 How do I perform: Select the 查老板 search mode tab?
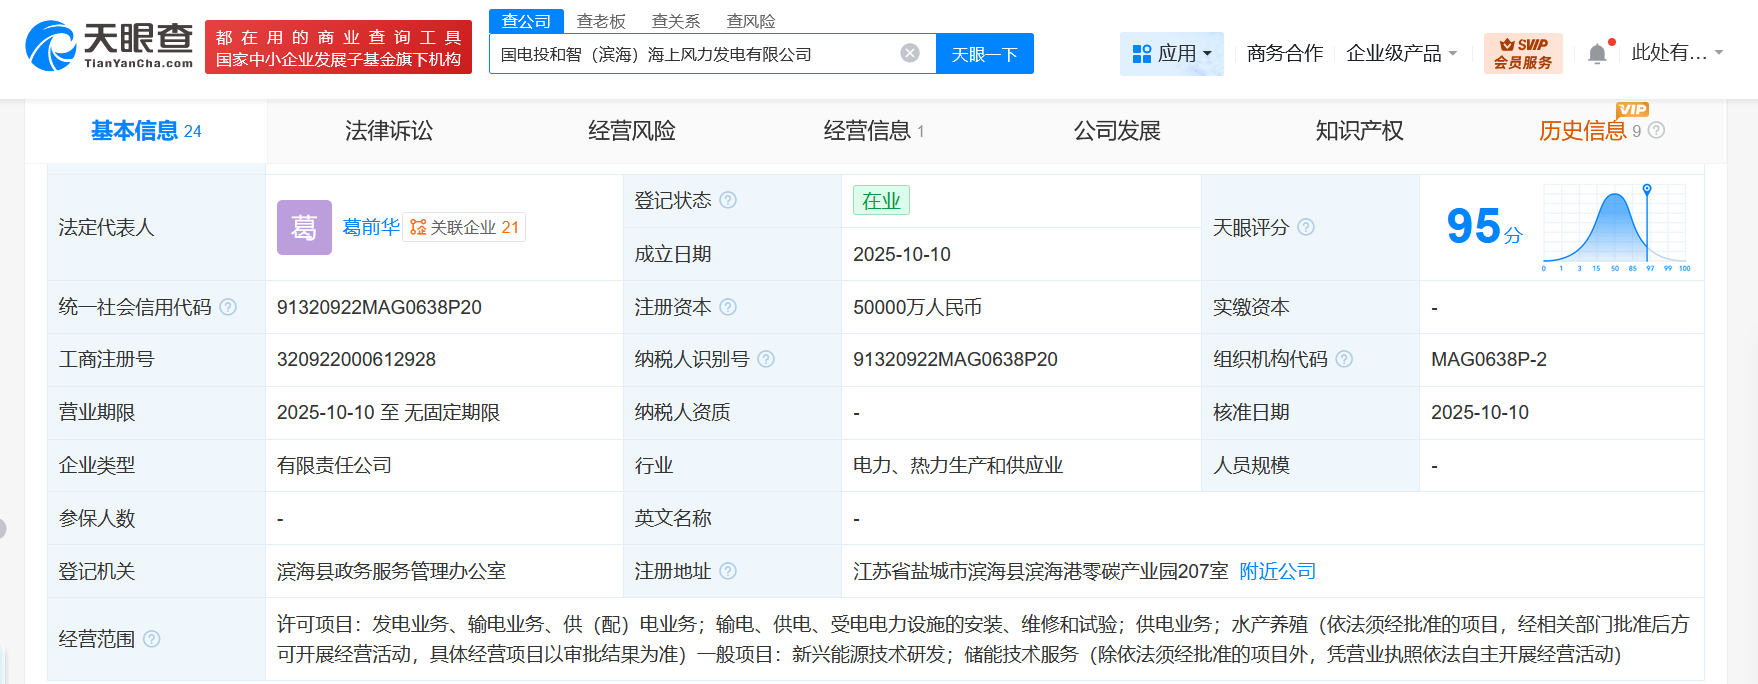point(601,21)
